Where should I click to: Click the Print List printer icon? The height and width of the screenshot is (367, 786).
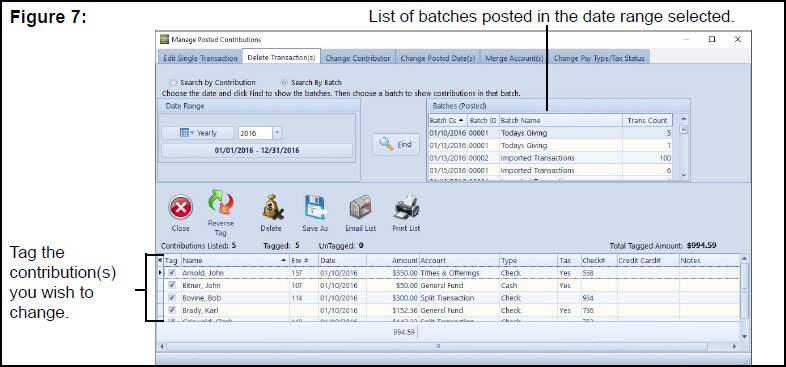[x=406, y=207]
